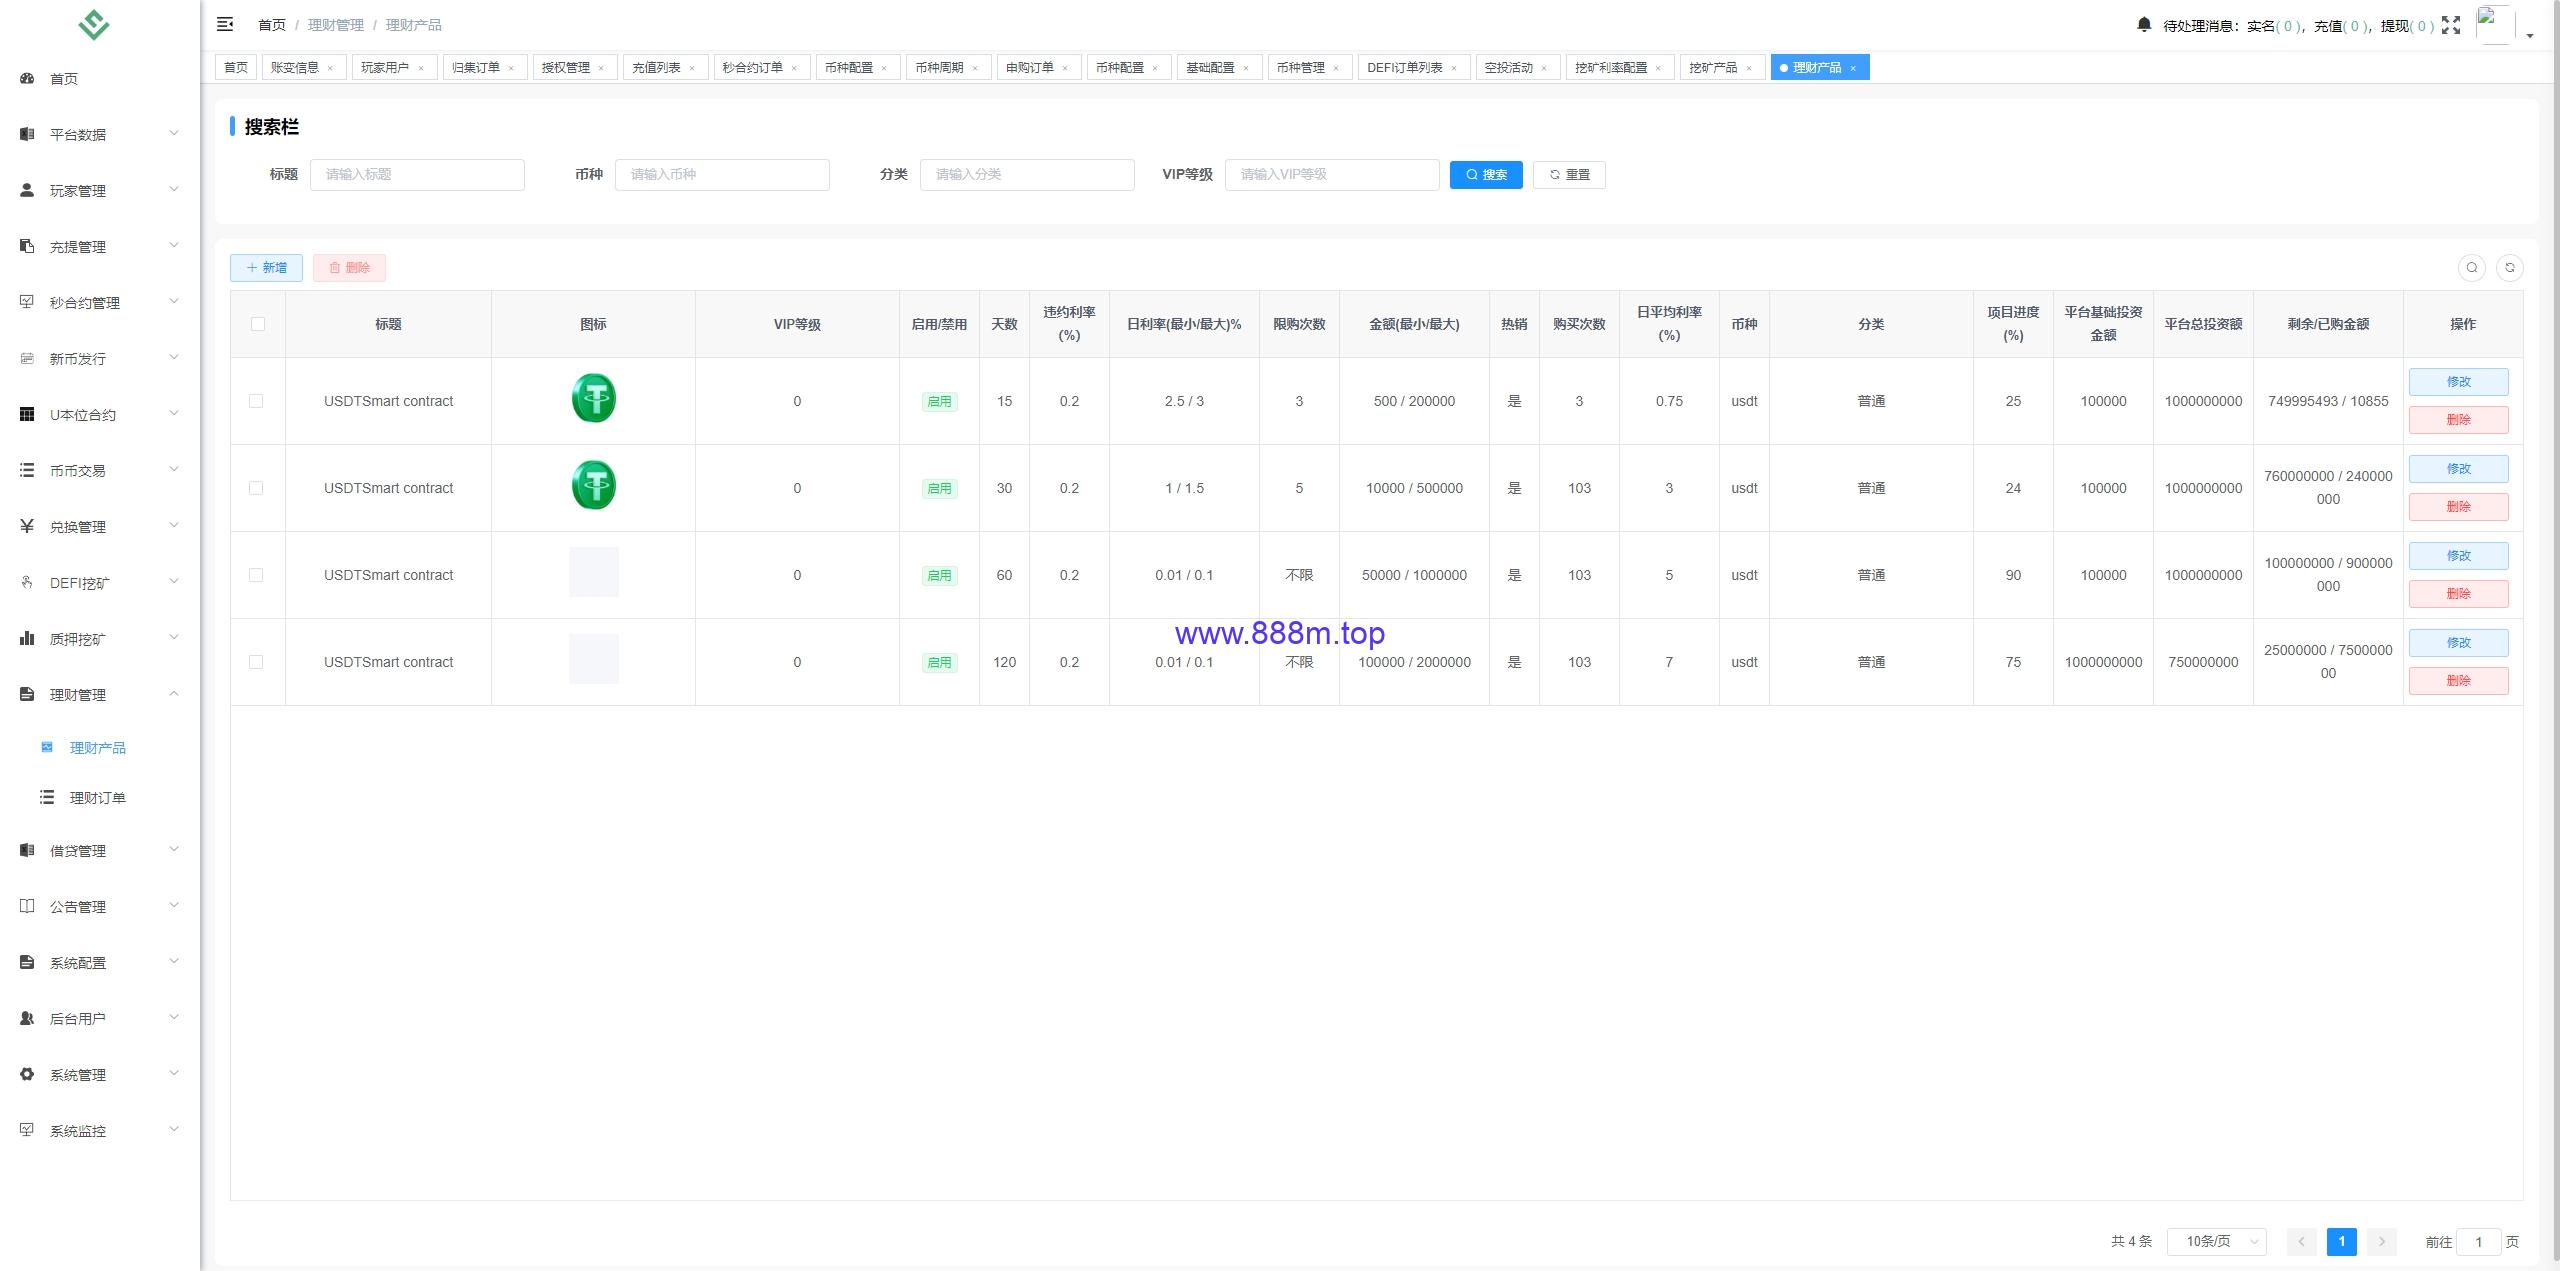The image size is (2560, 1271).
Task: Click the 重置 reset button
Action: 1569,175
